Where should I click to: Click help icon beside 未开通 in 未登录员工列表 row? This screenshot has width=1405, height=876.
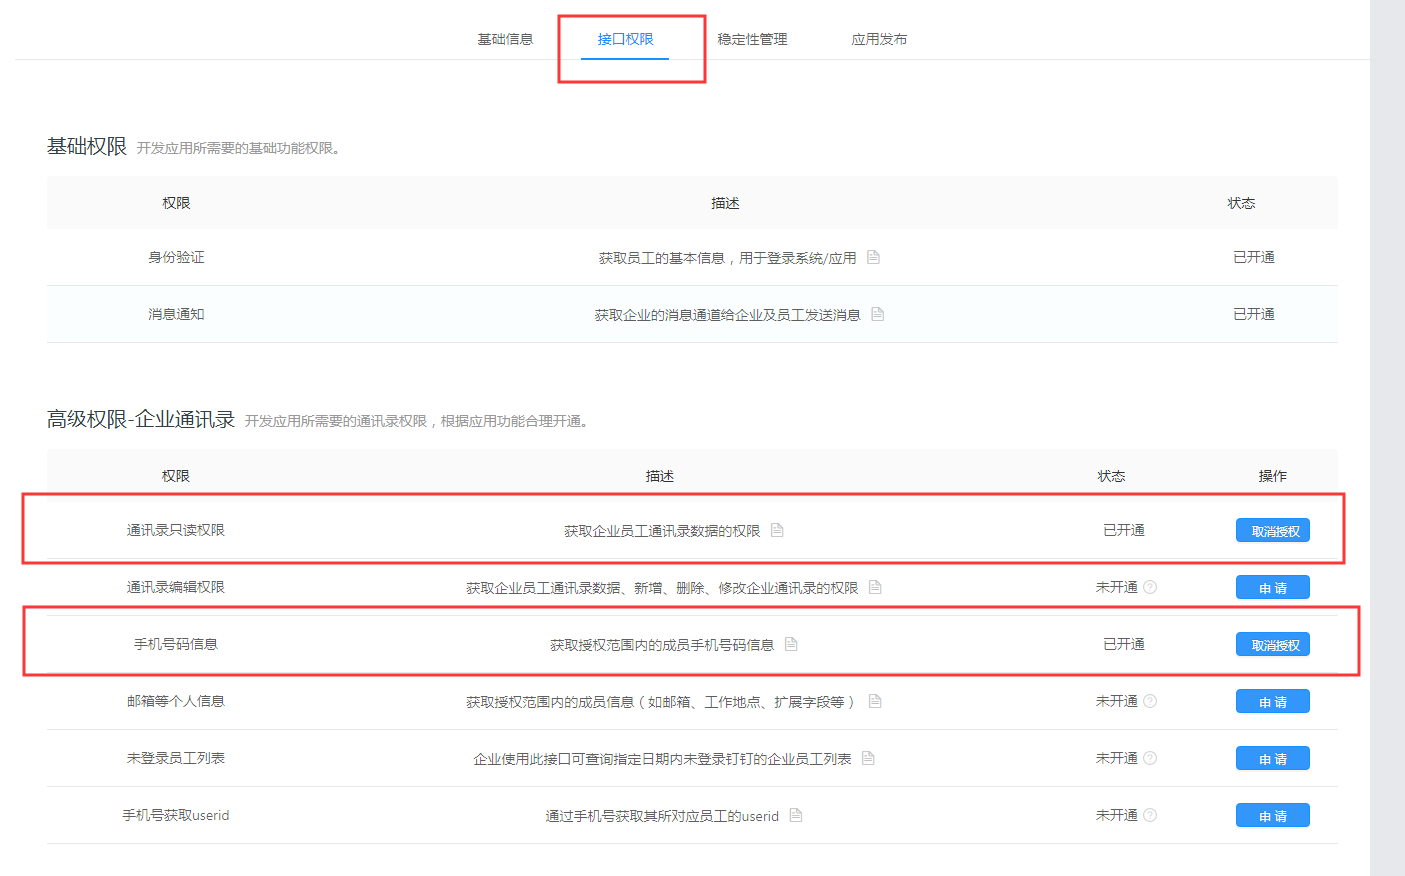1150,758
